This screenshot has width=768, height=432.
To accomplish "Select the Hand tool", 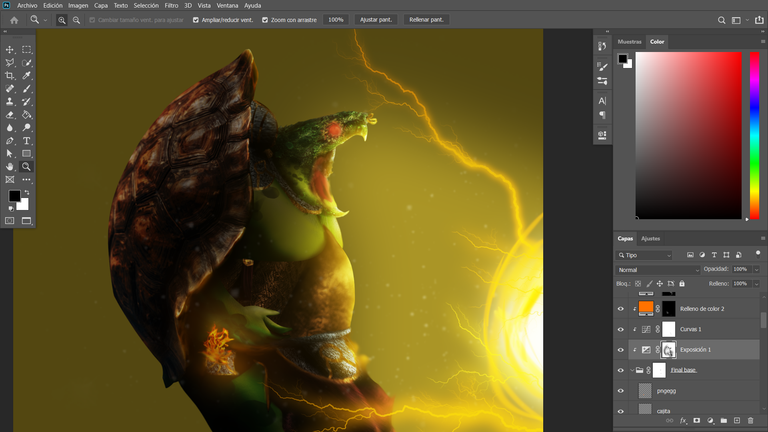I will click(x=10, y=167).
